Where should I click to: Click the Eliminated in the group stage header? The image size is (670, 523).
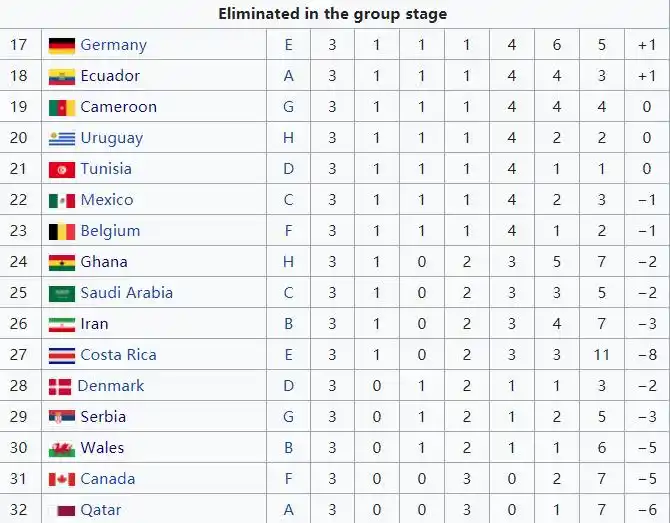pyautogui.click(x=333, y=14)
